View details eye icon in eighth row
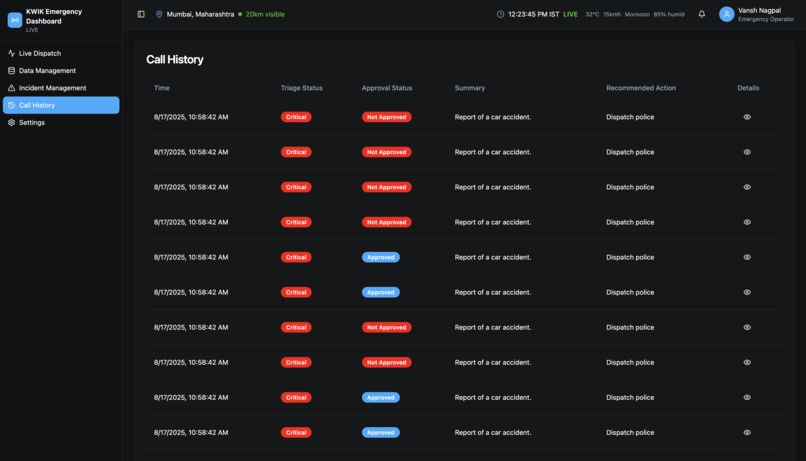The height and width of the screenshot is (461, 806). click(x=747, y=362)
